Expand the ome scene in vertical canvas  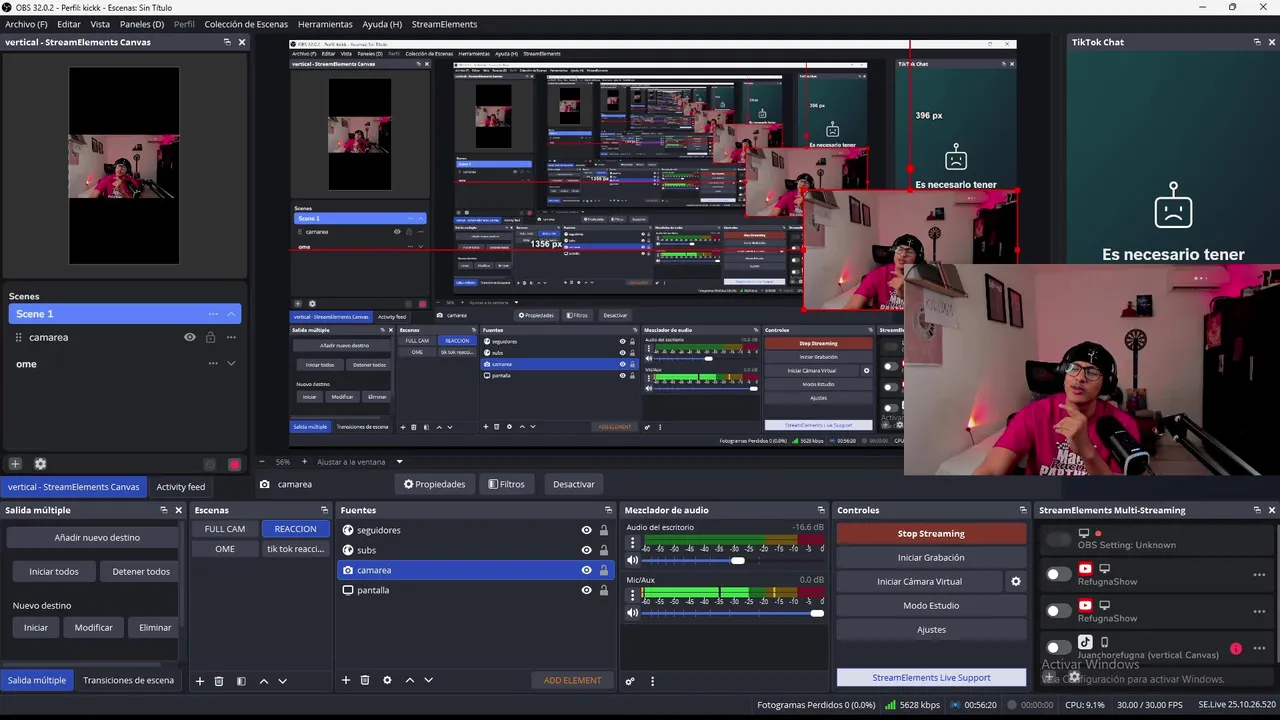(231, 363)
